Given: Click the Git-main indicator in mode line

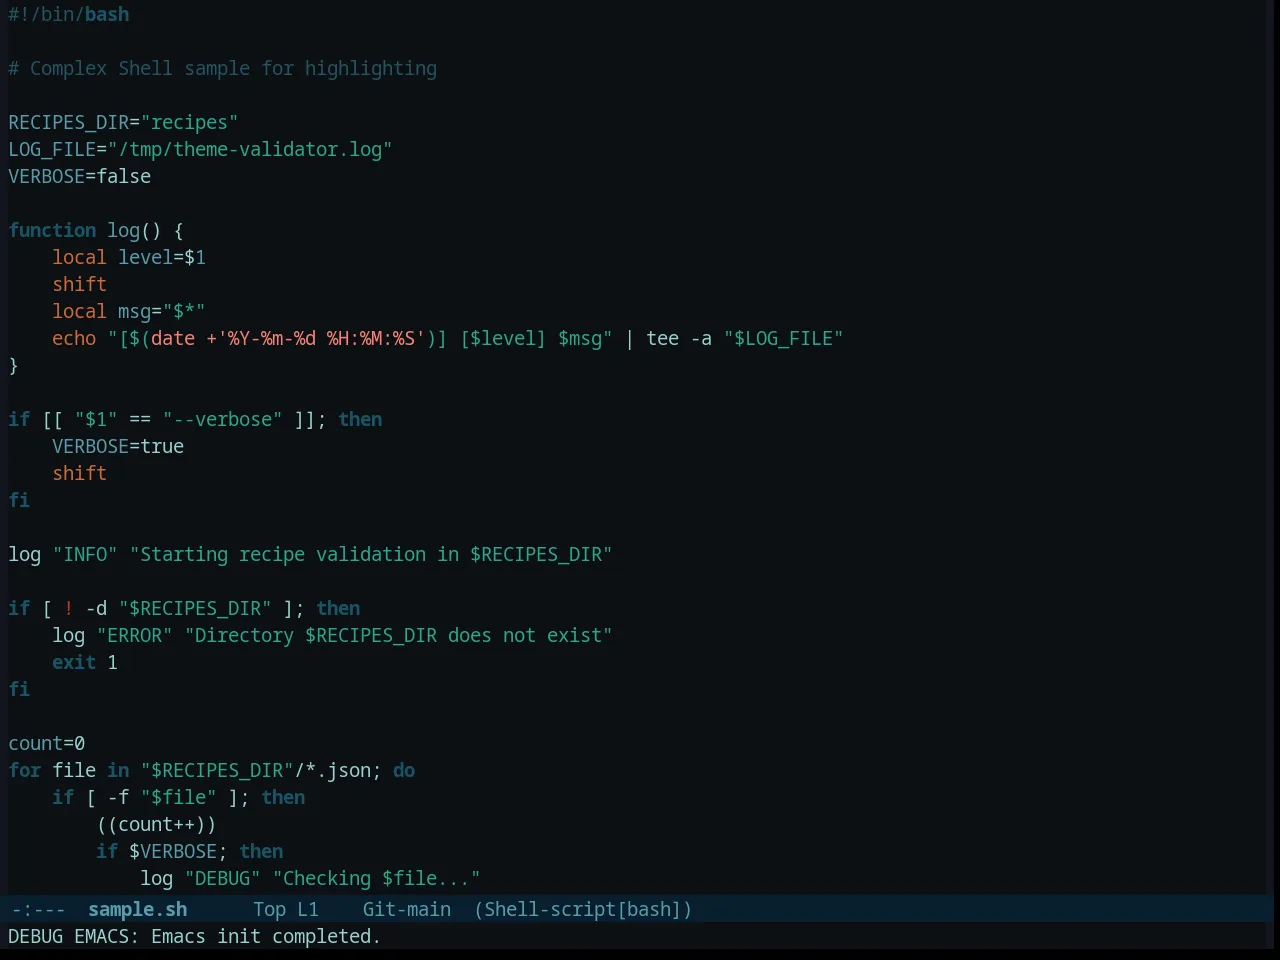Looking at the screenshot, I should click(x=406, y=909).
